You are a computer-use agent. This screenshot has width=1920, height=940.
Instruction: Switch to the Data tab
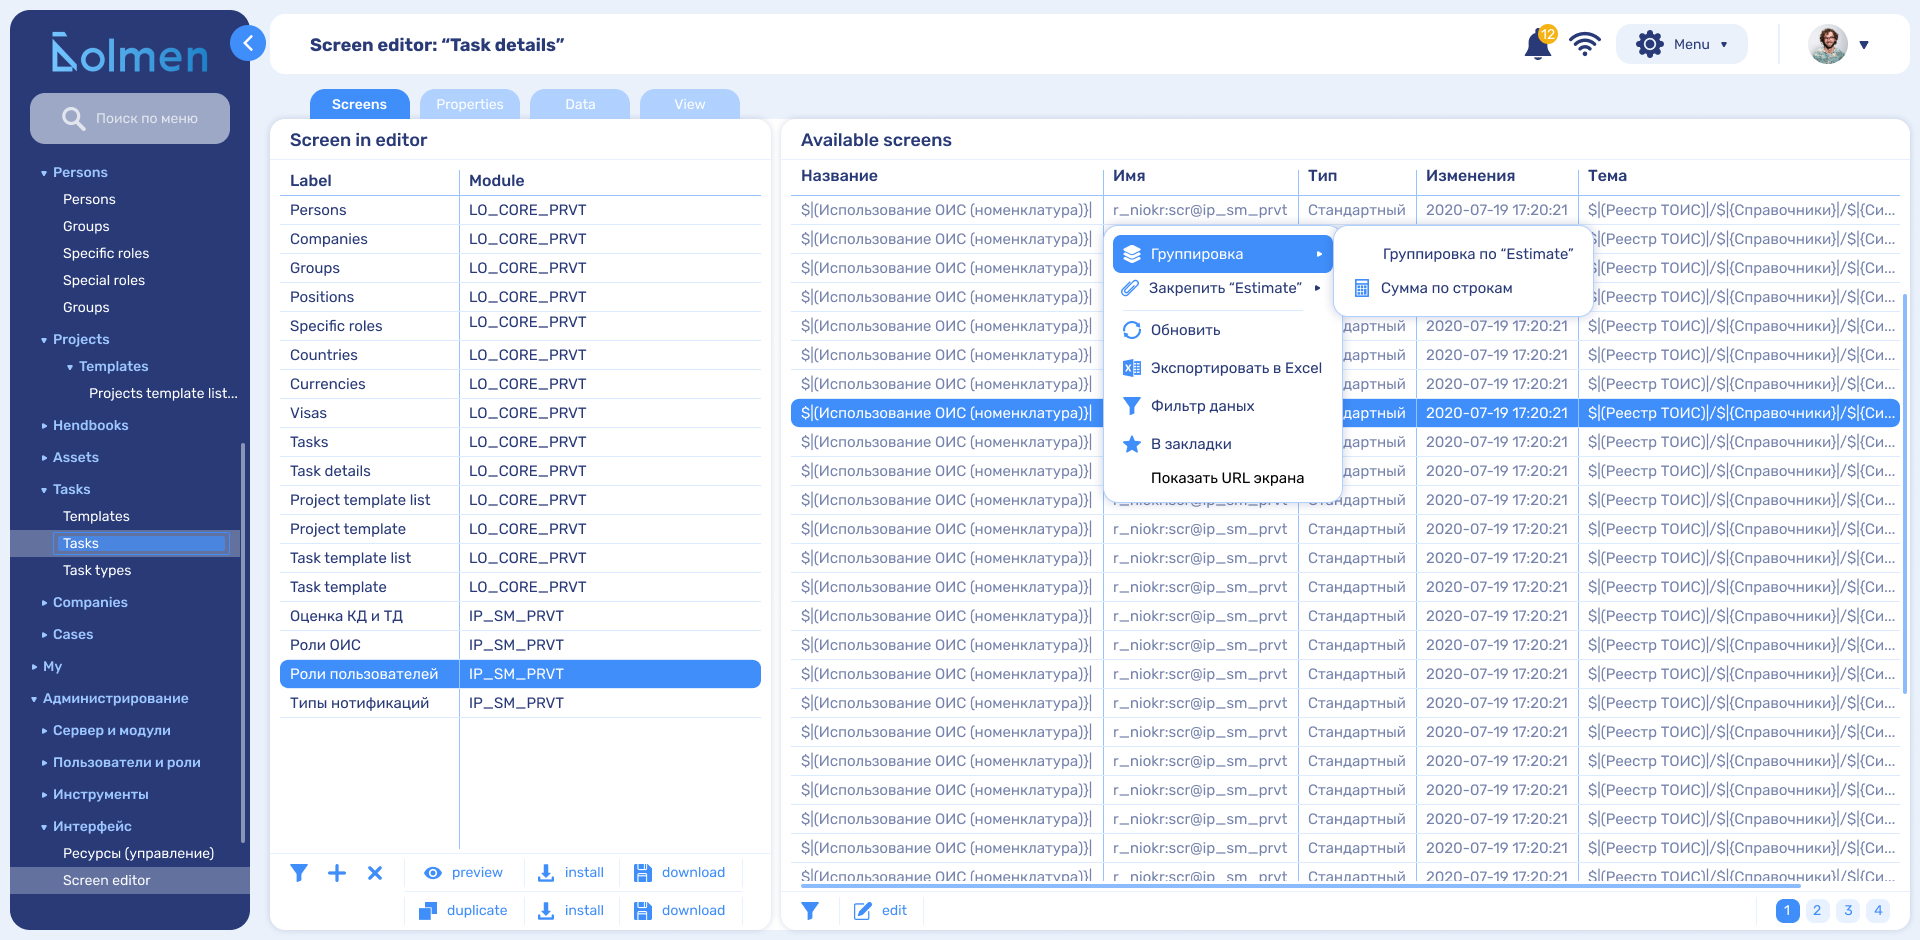click(x=580, y=104)
